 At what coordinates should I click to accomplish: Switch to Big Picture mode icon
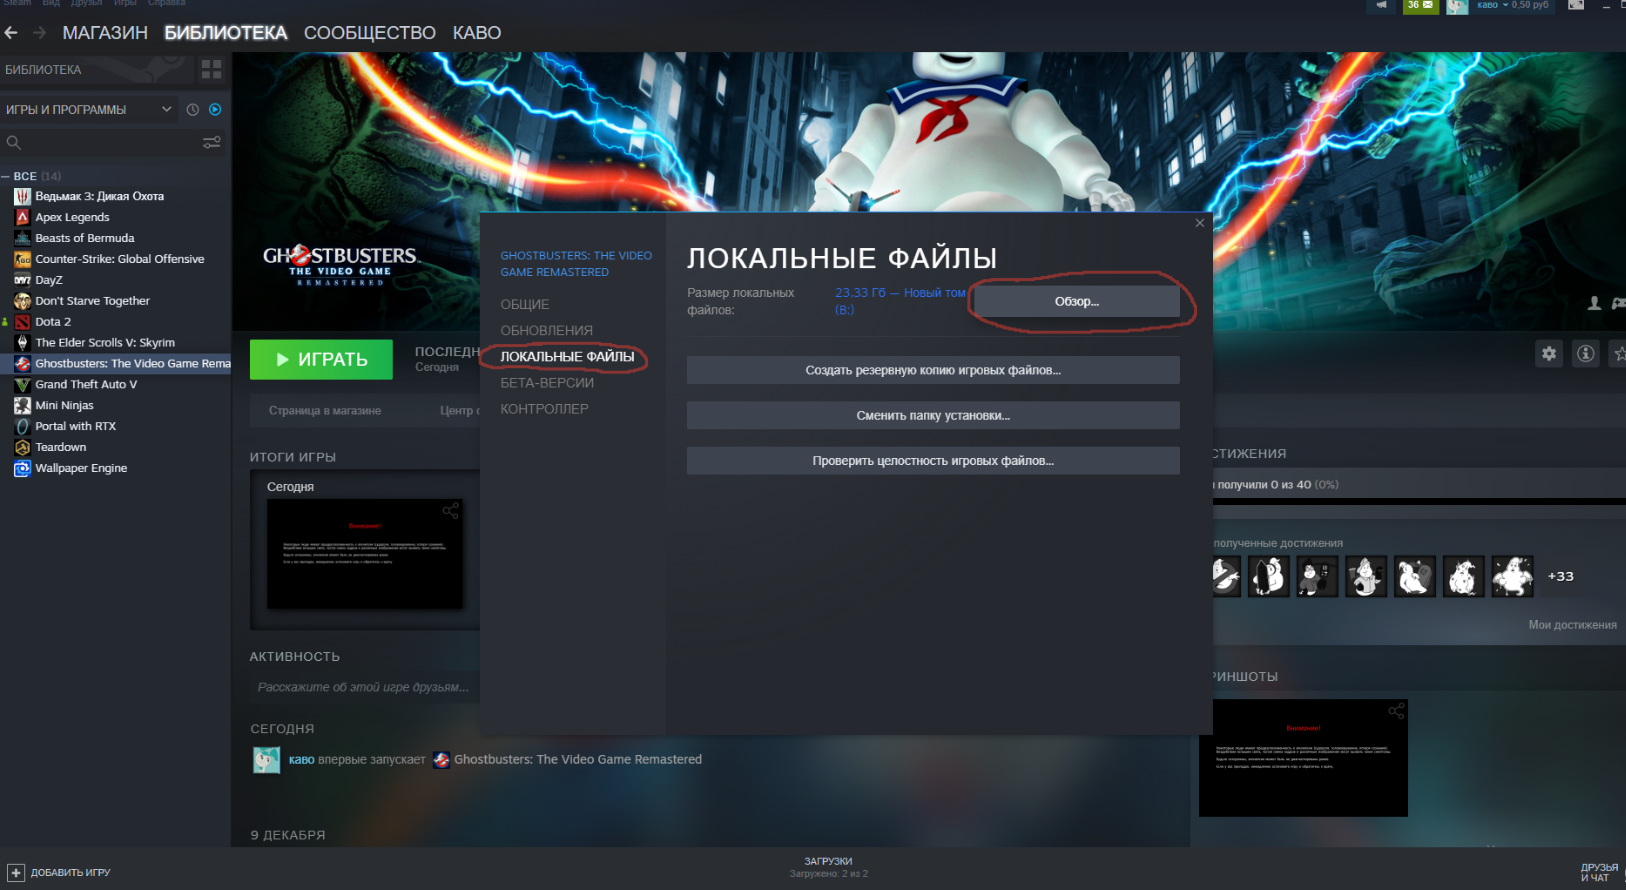click(x=1576, y=5)
